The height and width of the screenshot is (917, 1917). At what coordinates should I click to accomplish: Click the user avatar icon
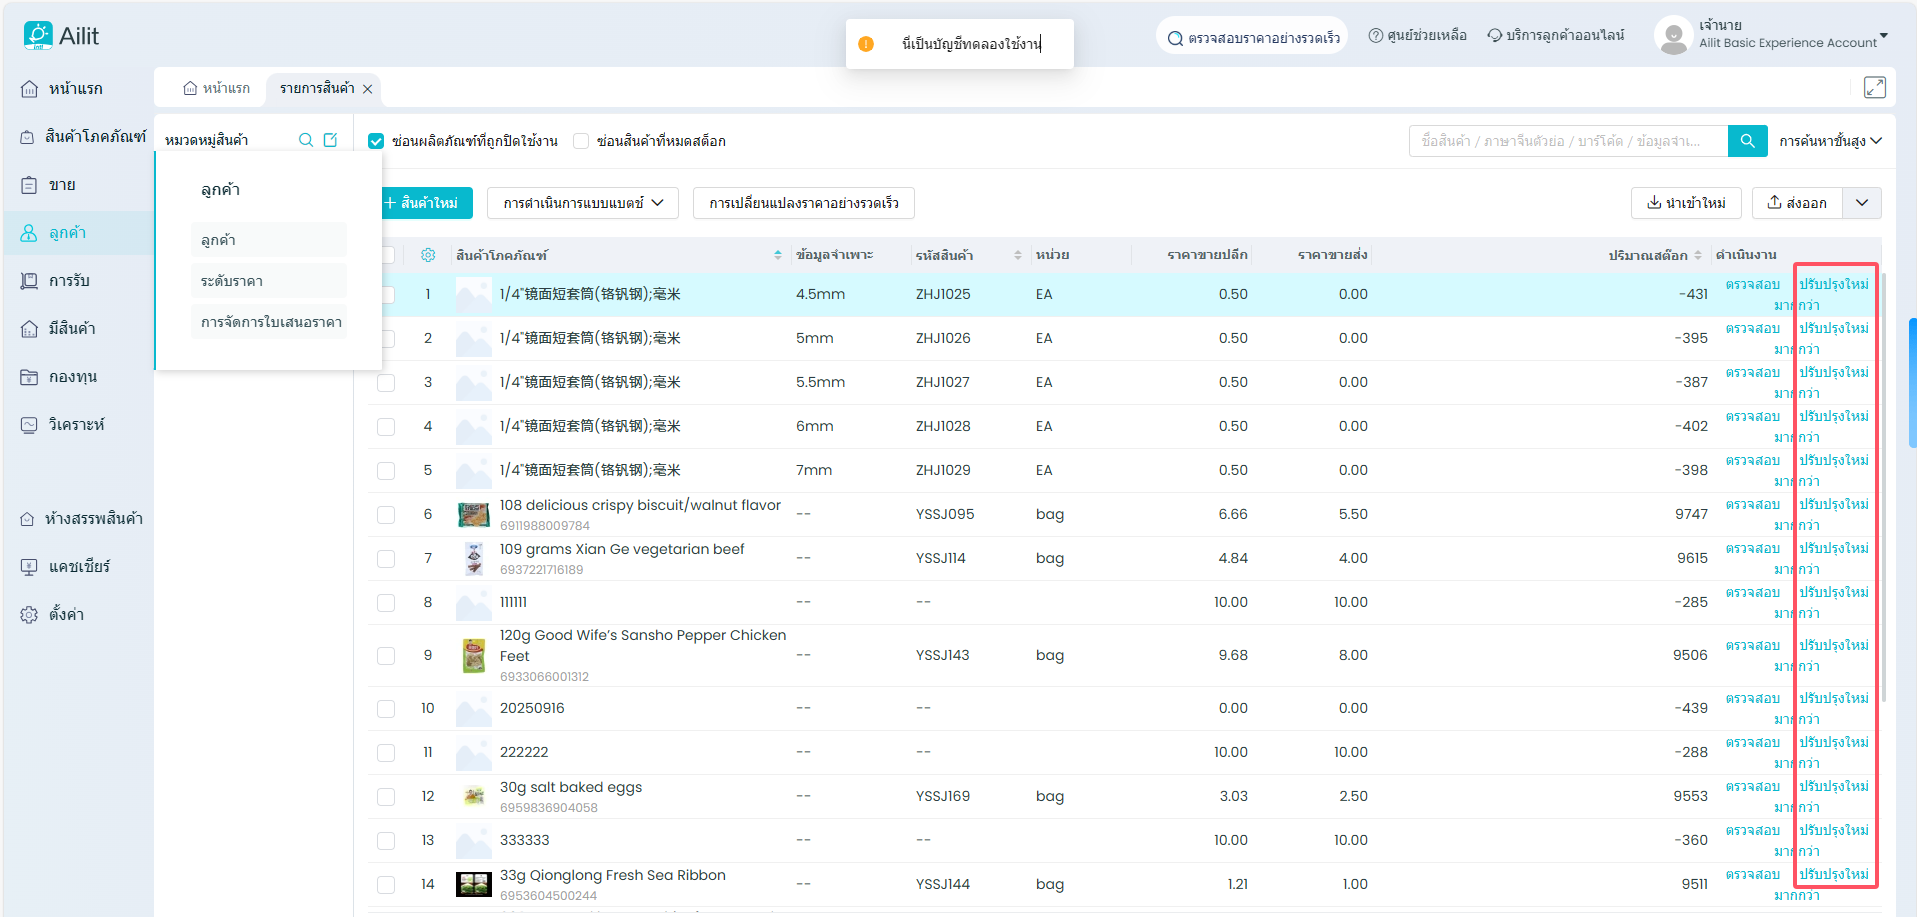(1673, 36)
